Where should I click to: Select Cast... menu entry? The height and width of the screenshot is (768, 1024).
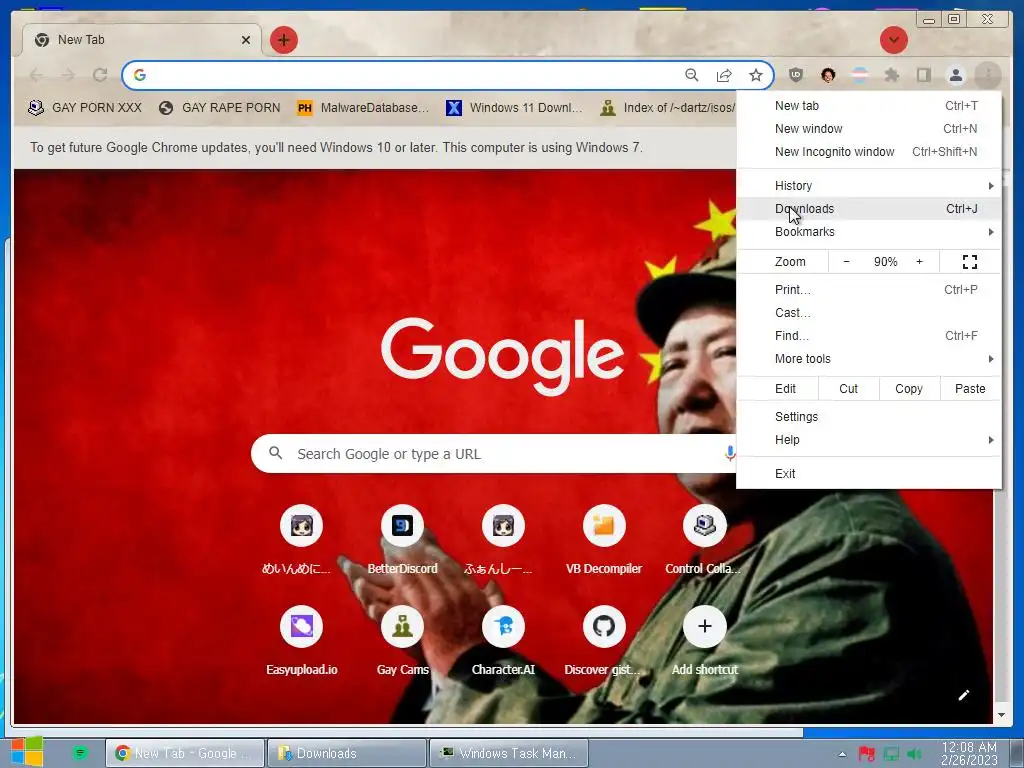[869, 313]
